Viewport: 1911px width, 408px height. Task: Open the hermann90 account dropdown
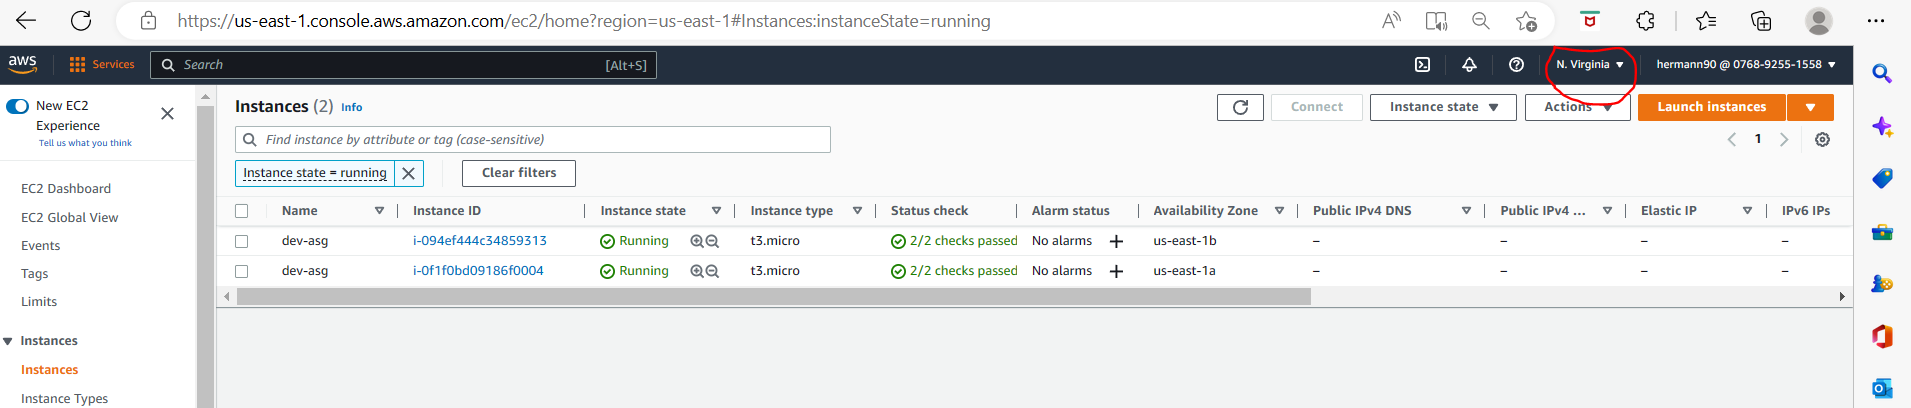pyautogui.click(x=1746, y=64)
